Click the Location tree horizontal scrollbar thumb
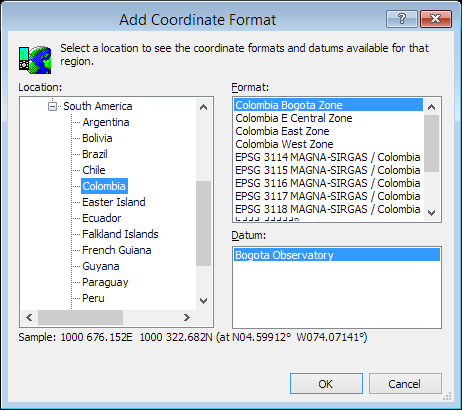The width and height of the screenshot is (462, 410). [x=80, y=317]
